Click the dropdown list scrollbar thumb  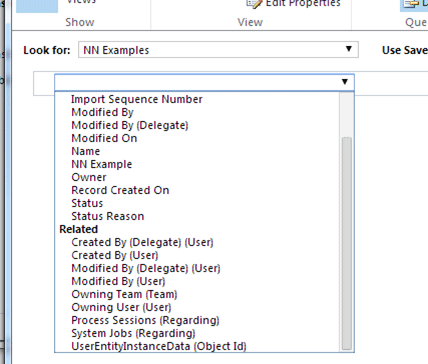pyautogui.click(x=347, y=243)
